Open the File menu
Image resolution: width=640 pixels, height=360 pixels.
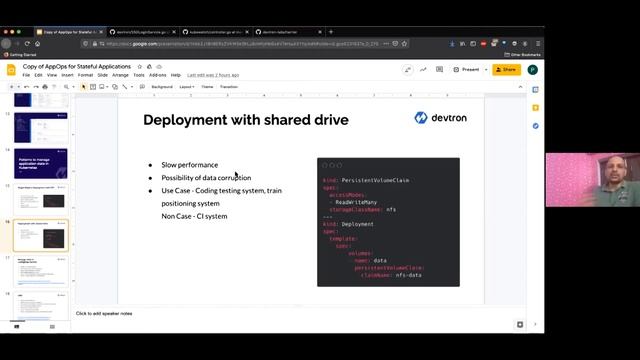(26, 75)
